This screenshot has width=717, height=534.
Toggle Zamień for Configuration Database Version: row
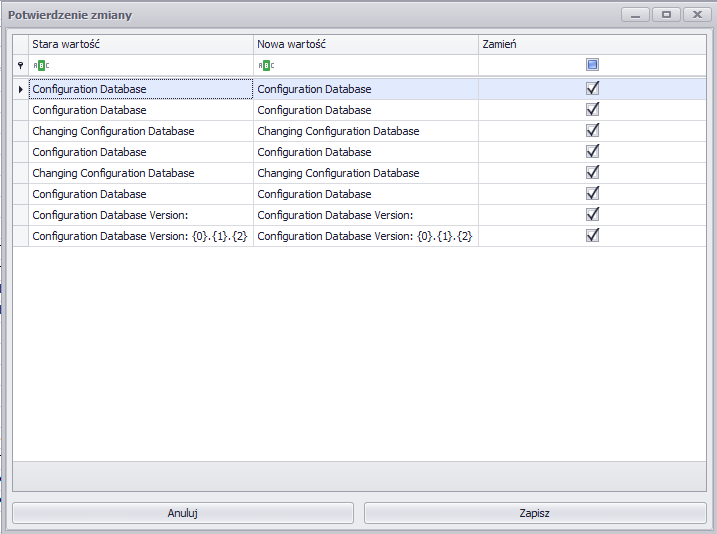click(x=592, y=214)
